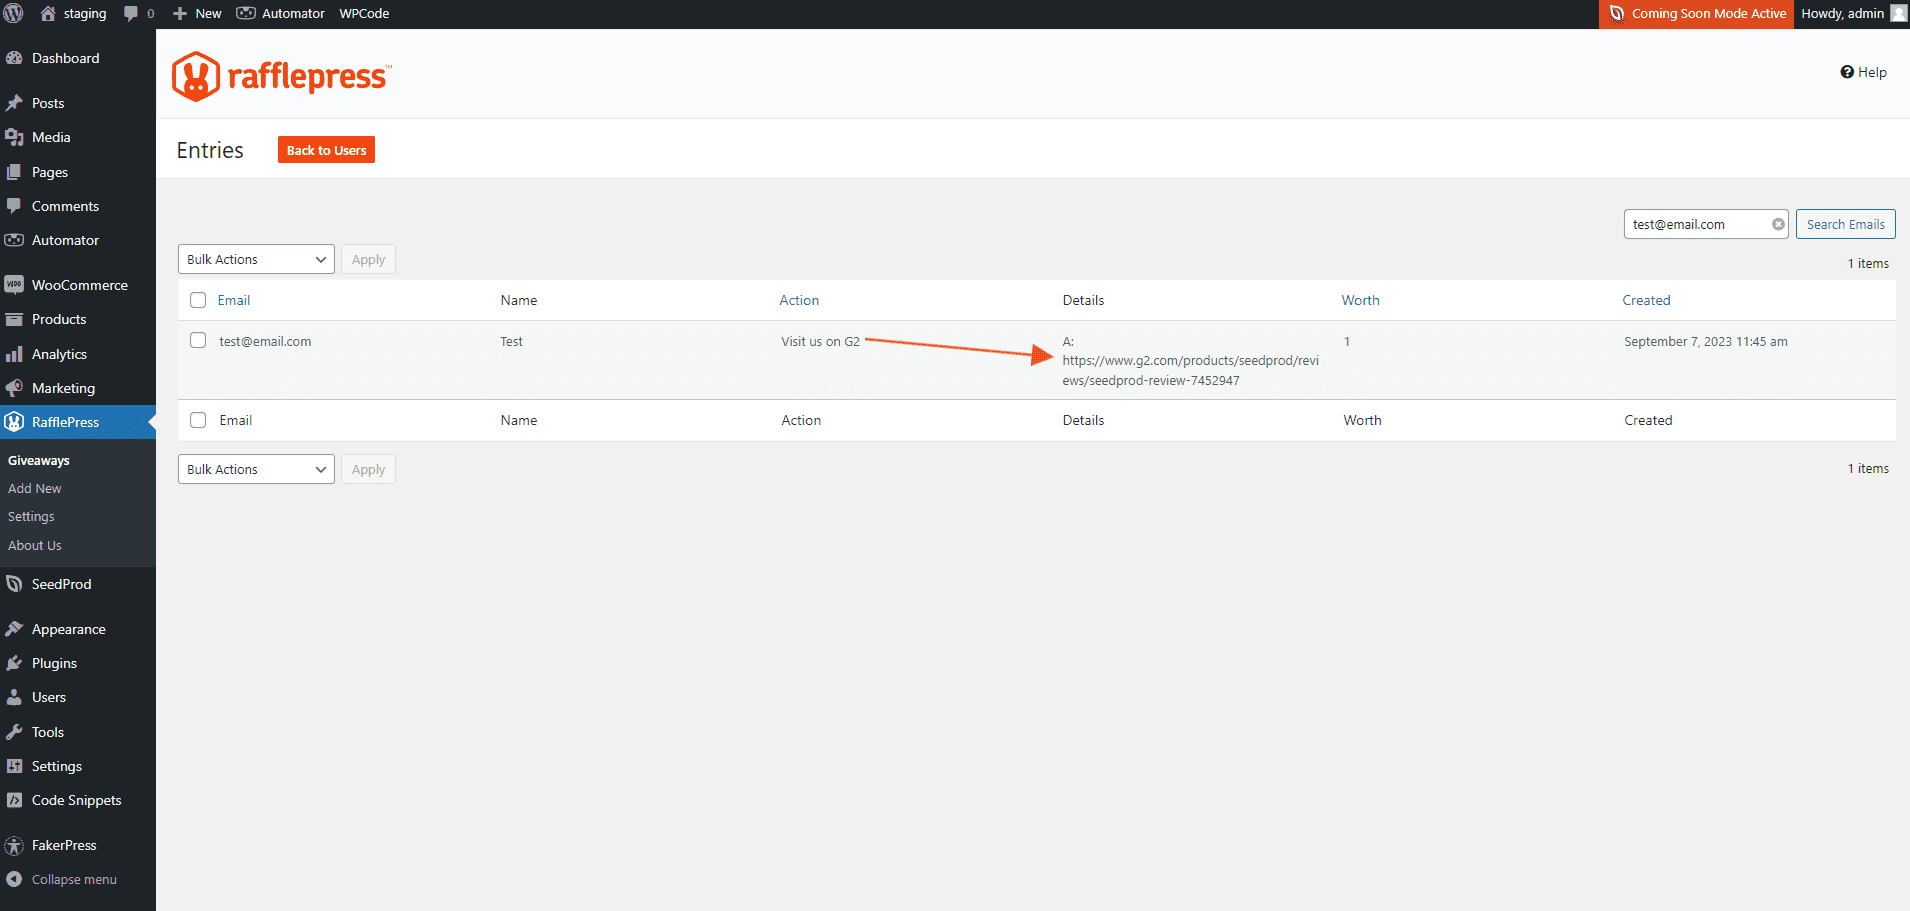Click the Dashboard gauge icon in sidebar
1910x911 pixels.
[14, 58]
